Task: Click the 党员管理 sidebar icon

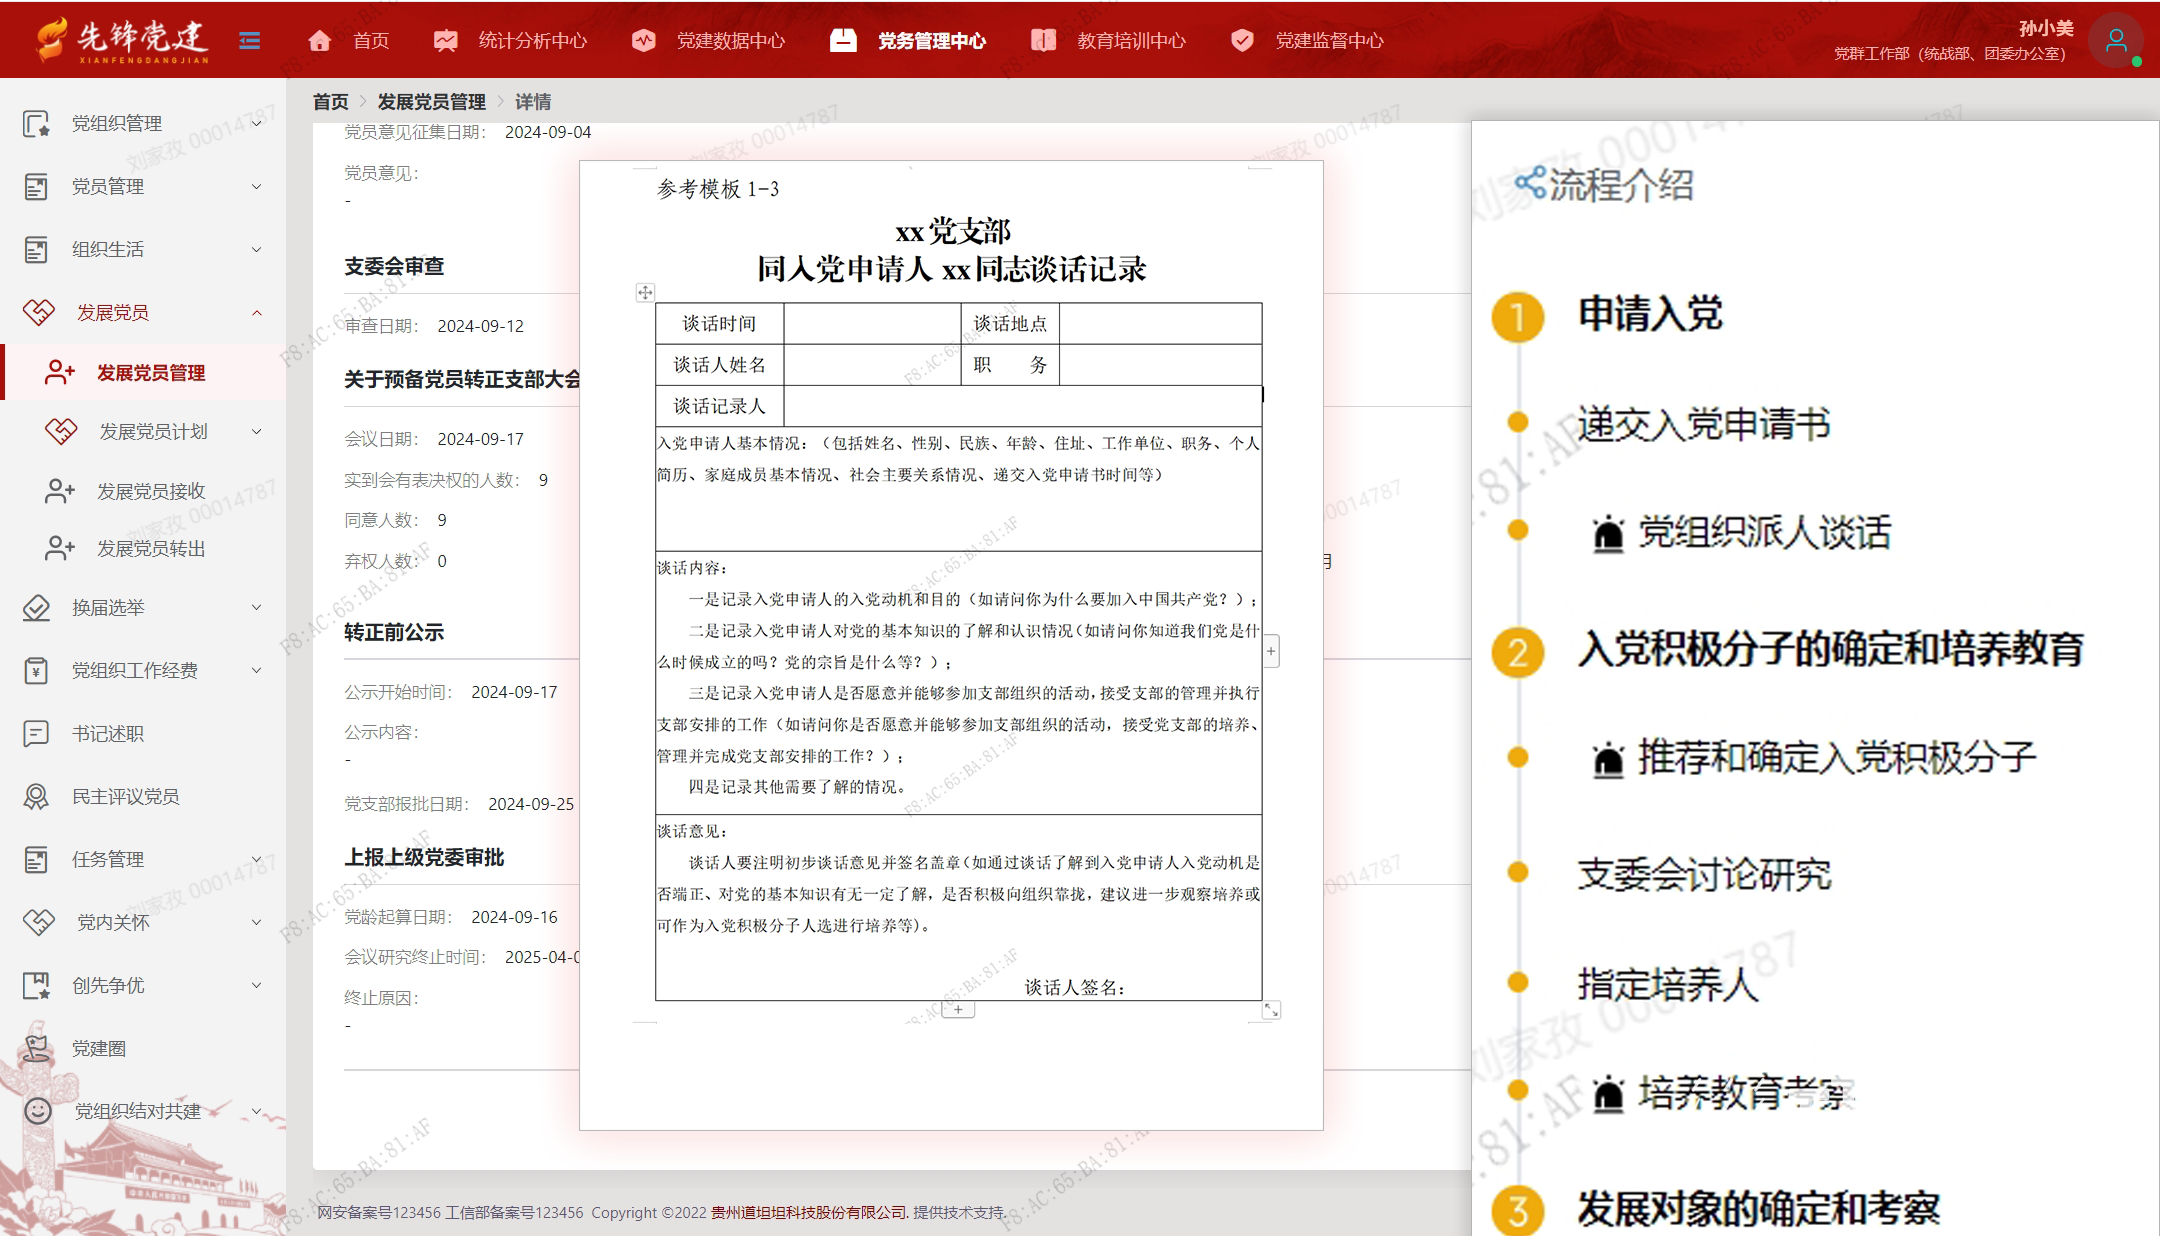Action: click(x=36, y=187)
